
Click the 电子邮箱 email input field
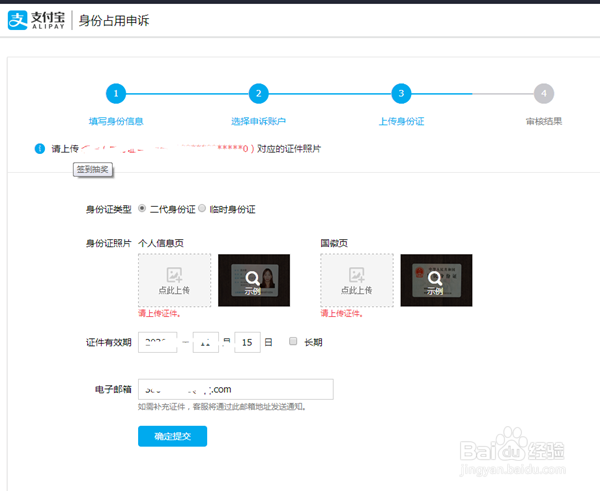[x=236, y=389]
